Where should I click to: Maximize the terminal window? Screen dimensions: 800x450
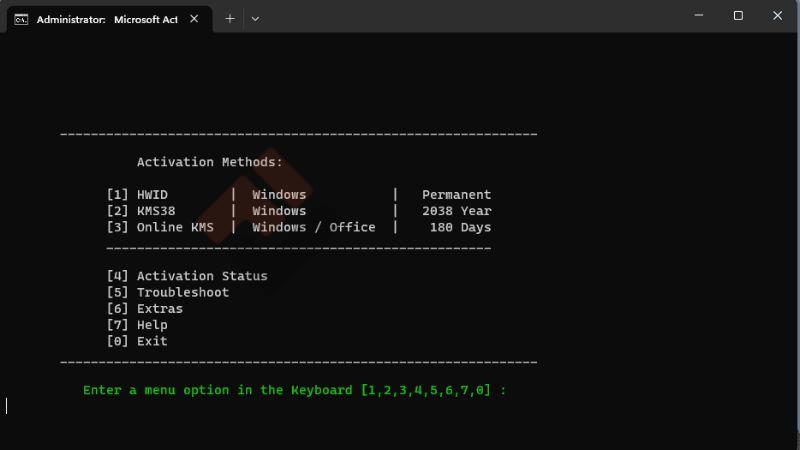click(738, 16)
